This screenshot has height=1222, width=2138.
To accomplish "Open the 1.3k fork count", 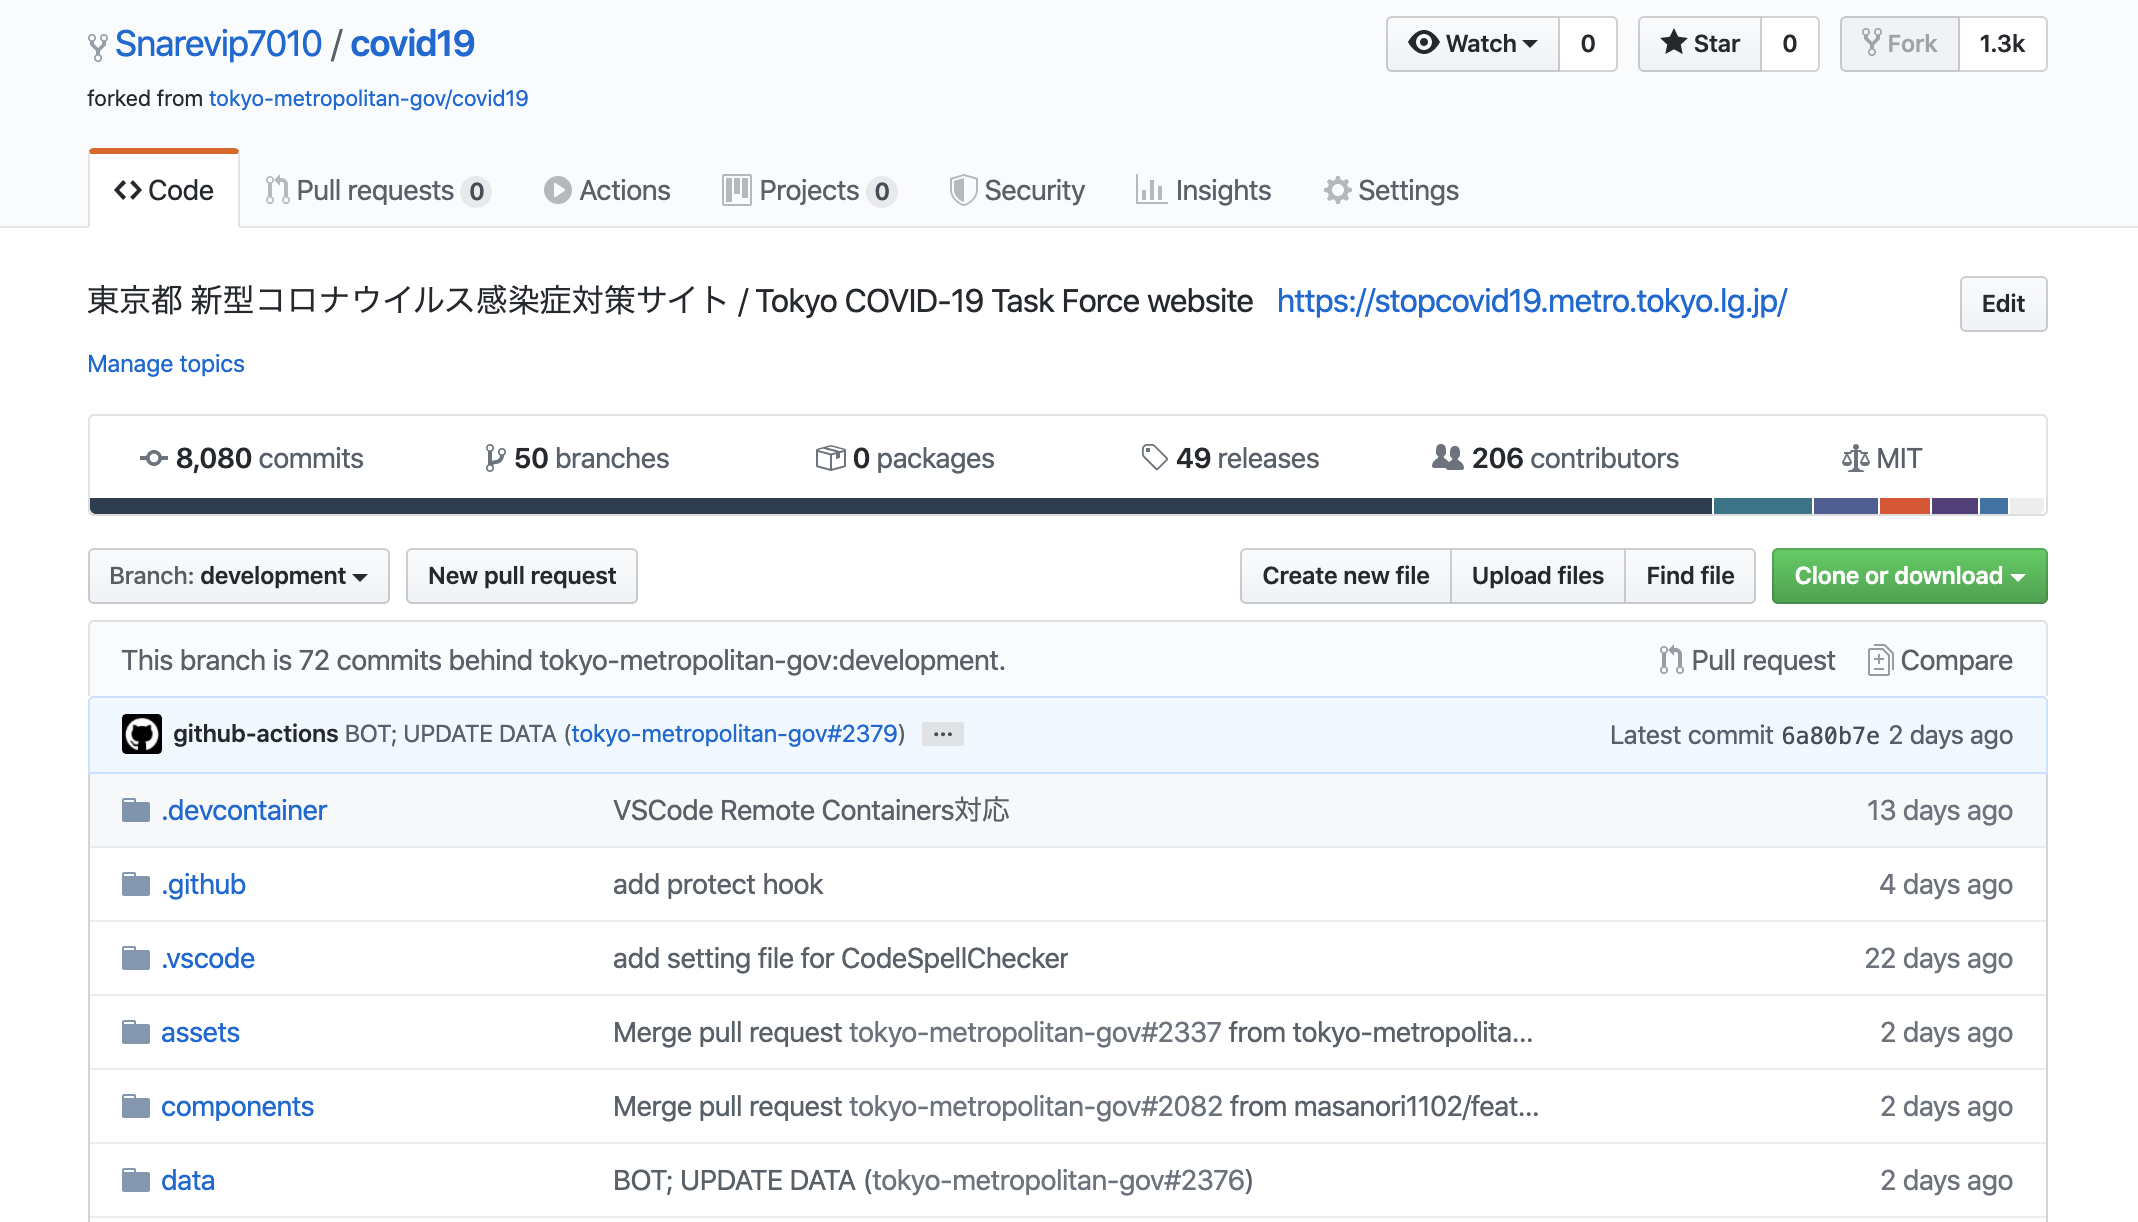I will 2002,44.
